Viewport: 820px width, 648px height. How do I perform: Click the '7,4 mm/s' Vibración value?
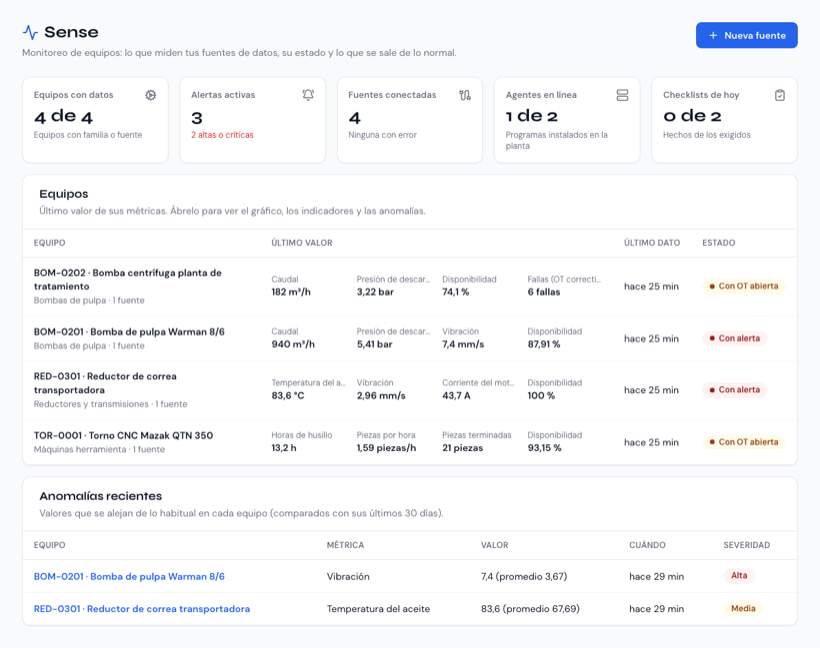click(463, 344)
